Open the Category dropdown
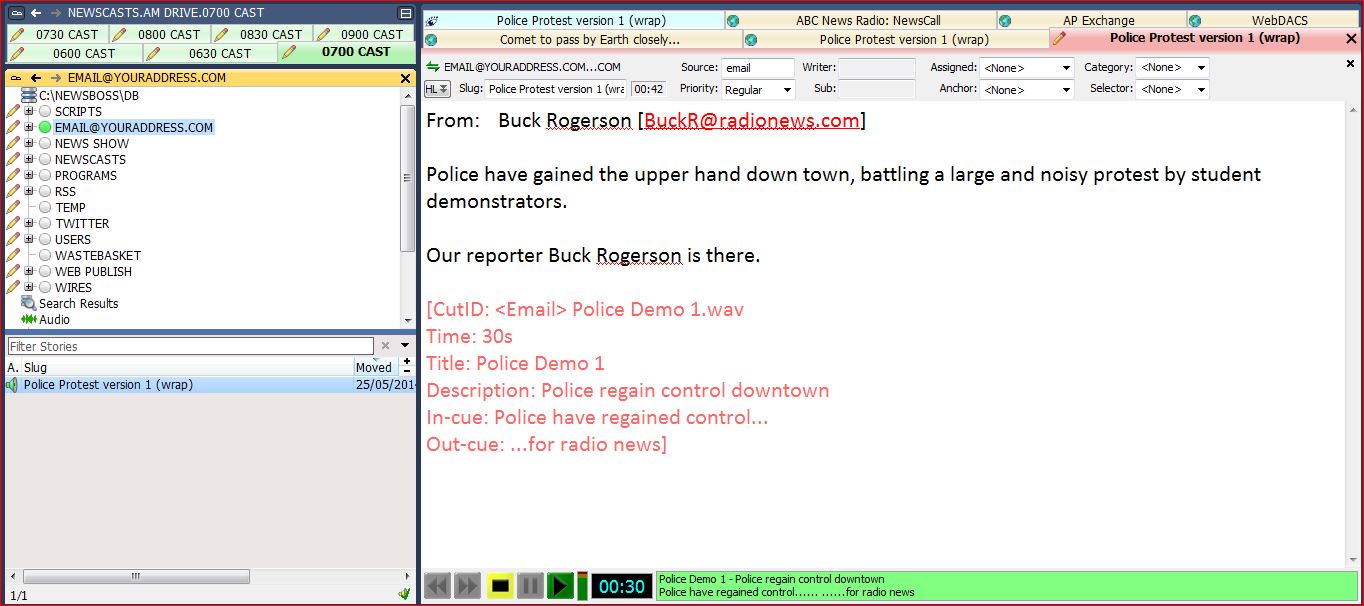 (x=1172, y=67)
